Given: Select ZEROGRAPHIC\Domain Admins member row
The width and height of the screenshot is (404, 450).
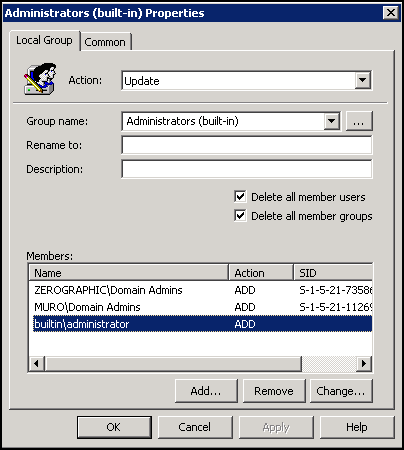Looking at the screenshot, I should pyautogui.click(x=200, y=290).
